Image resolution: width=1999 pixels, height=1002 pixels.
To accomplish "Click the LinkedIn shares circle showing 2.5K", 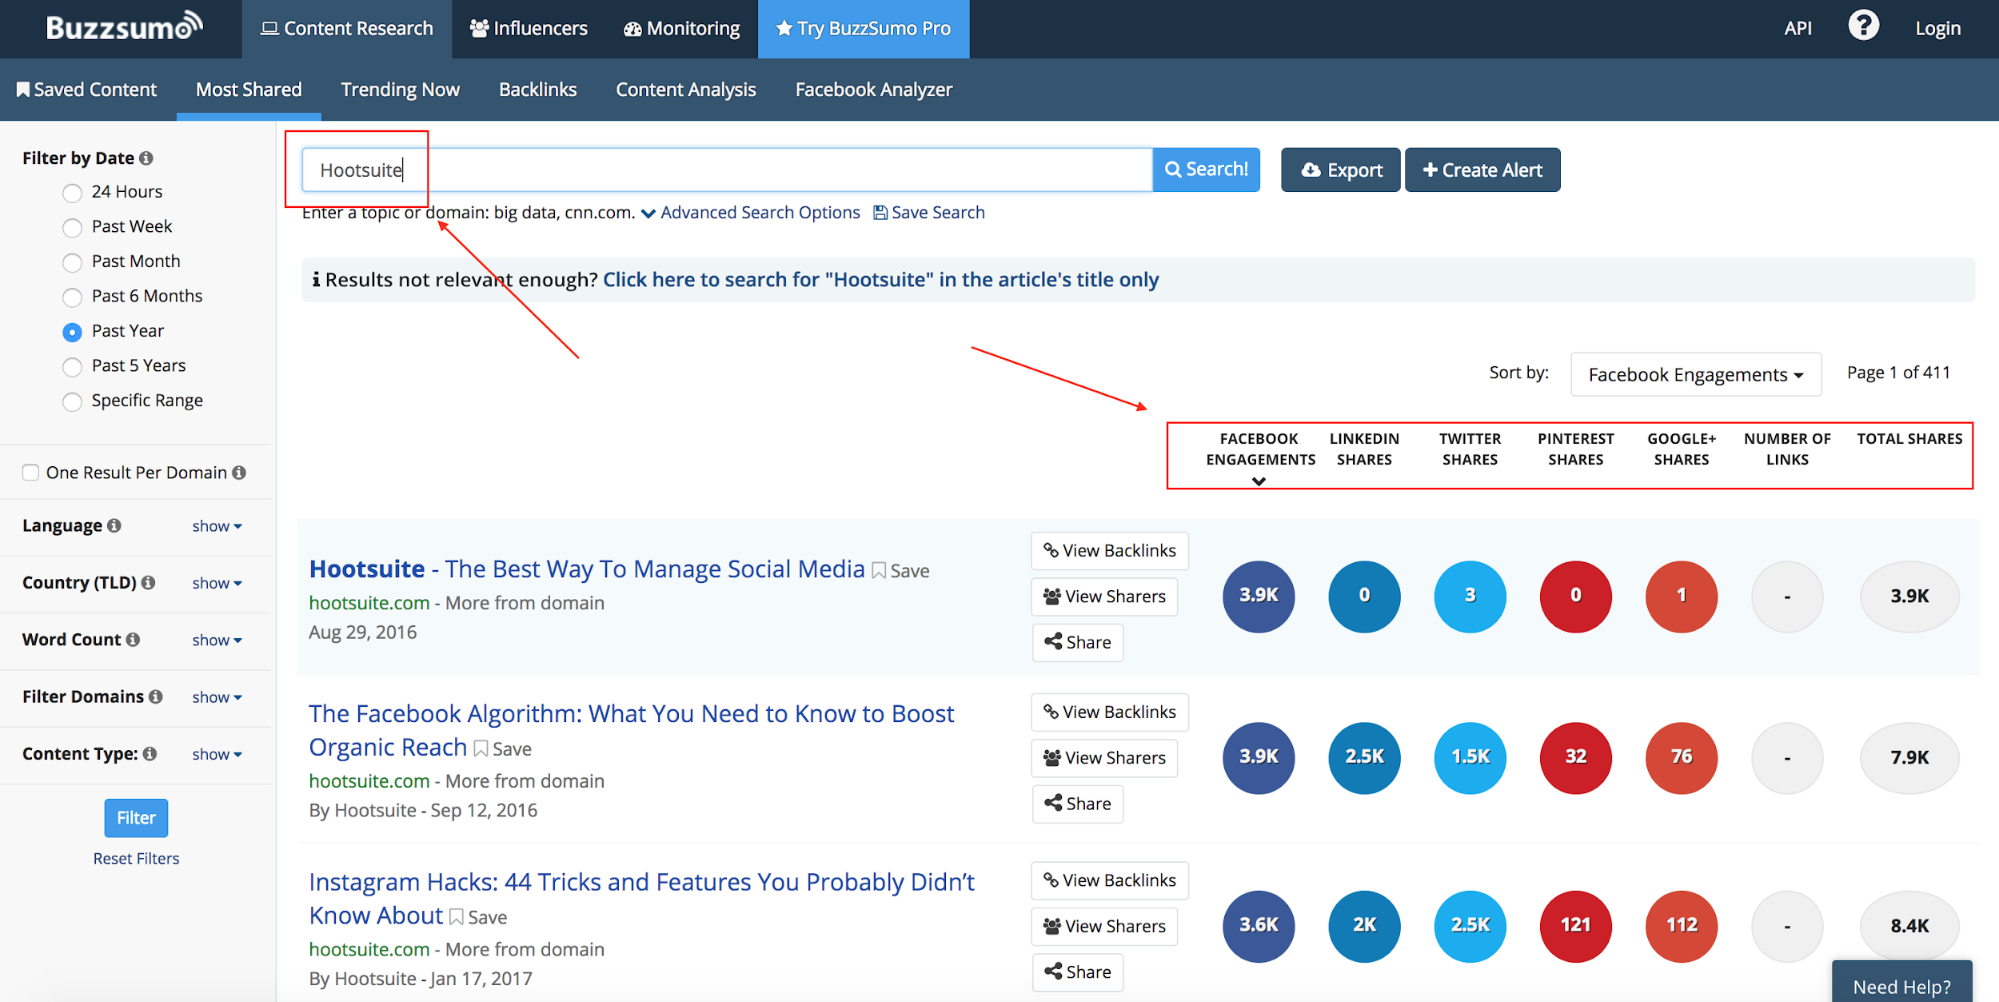I will click(x=1364, y=758).
